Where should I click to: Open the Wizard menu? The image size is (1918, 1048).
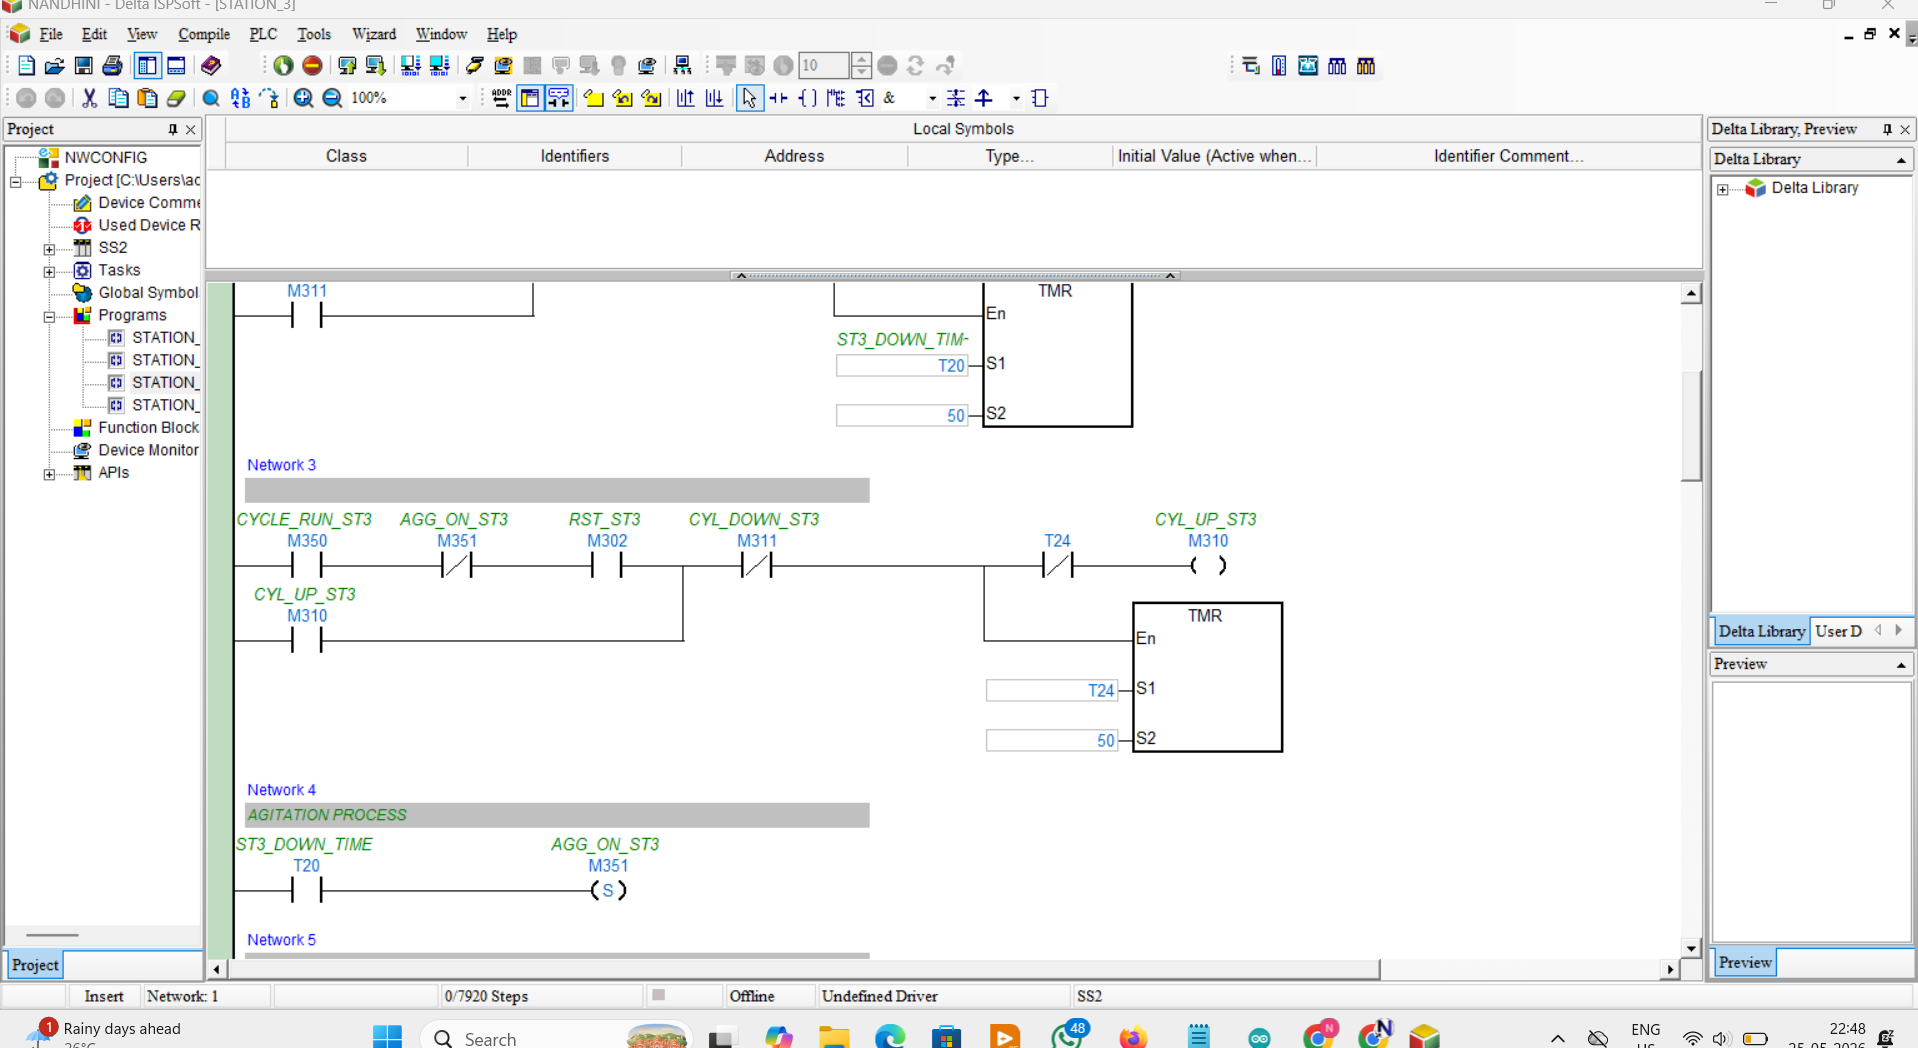point(374,34)
